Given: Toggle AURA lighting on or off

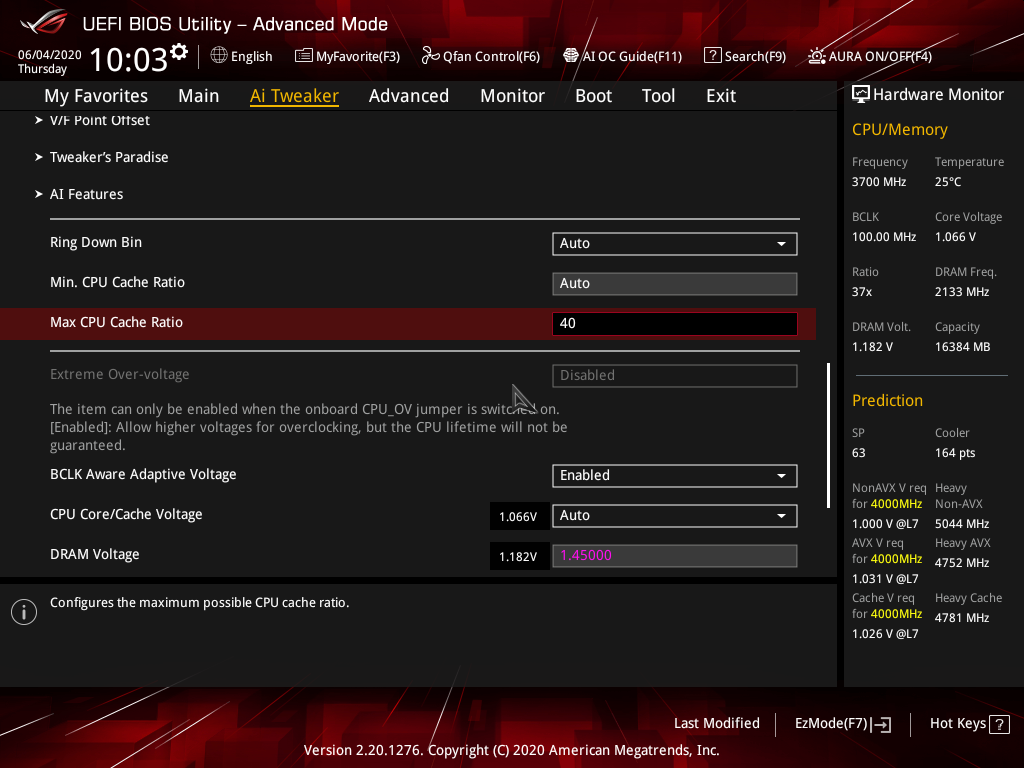Looking at the screenshot, I should (x=868, y=56).
